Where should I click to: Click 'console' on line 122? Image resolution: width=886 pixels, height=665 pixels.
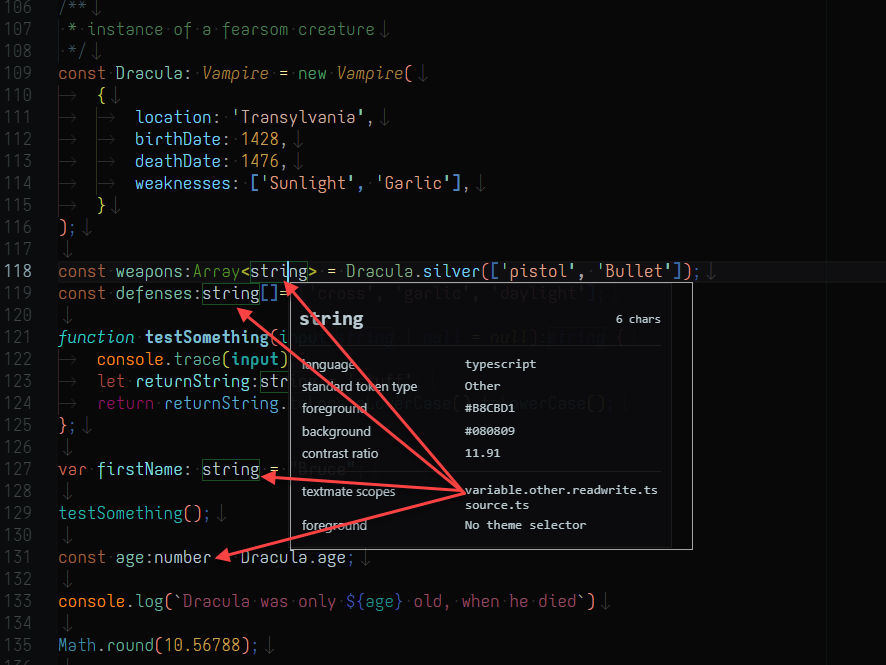[x=130, y=359]
